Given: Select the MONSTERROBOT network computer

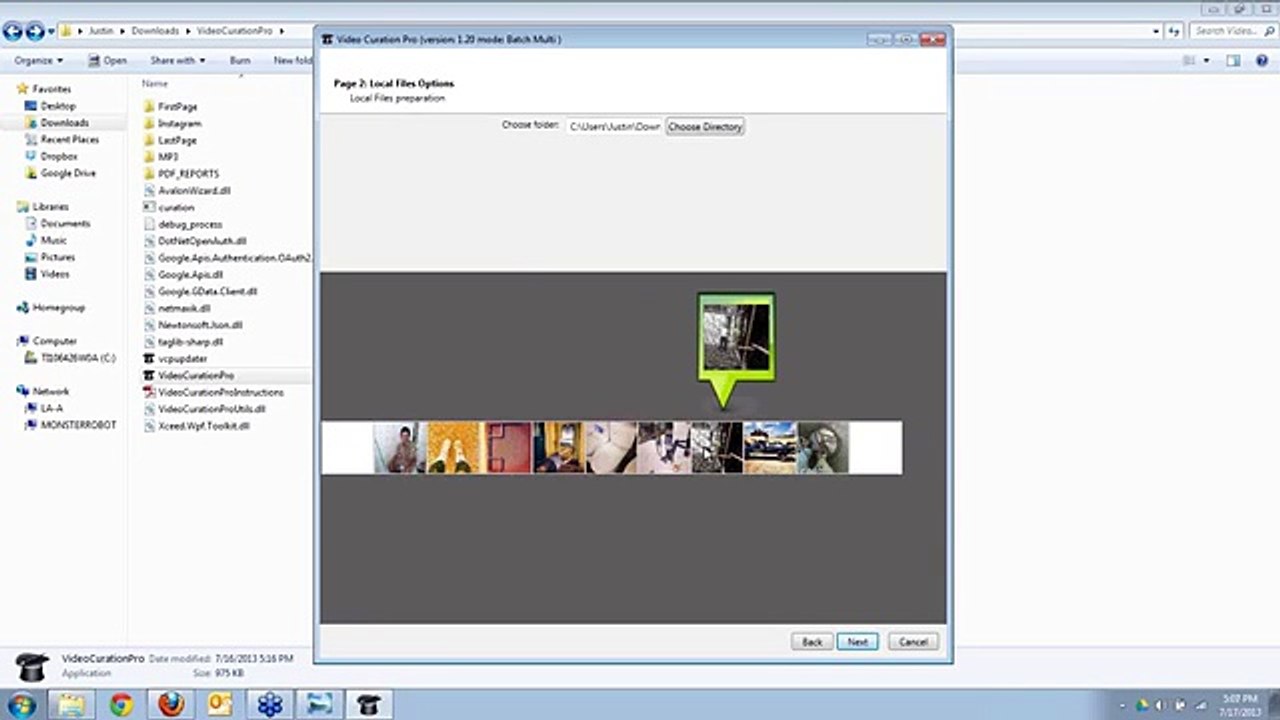Looking at the screenshot, I should 78,425.
